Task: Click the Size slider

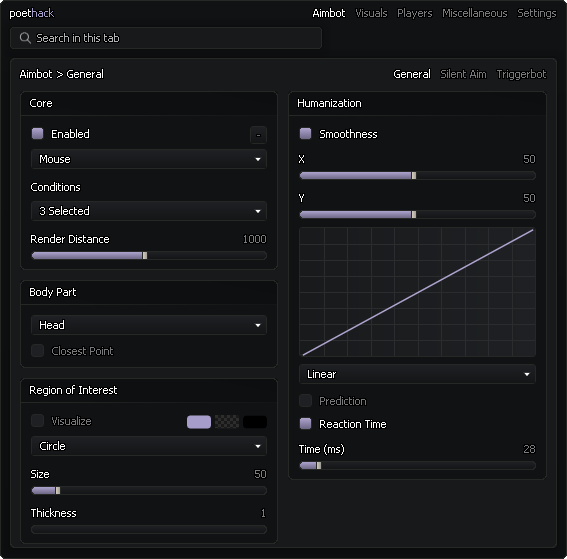Action: click(149, 491)
